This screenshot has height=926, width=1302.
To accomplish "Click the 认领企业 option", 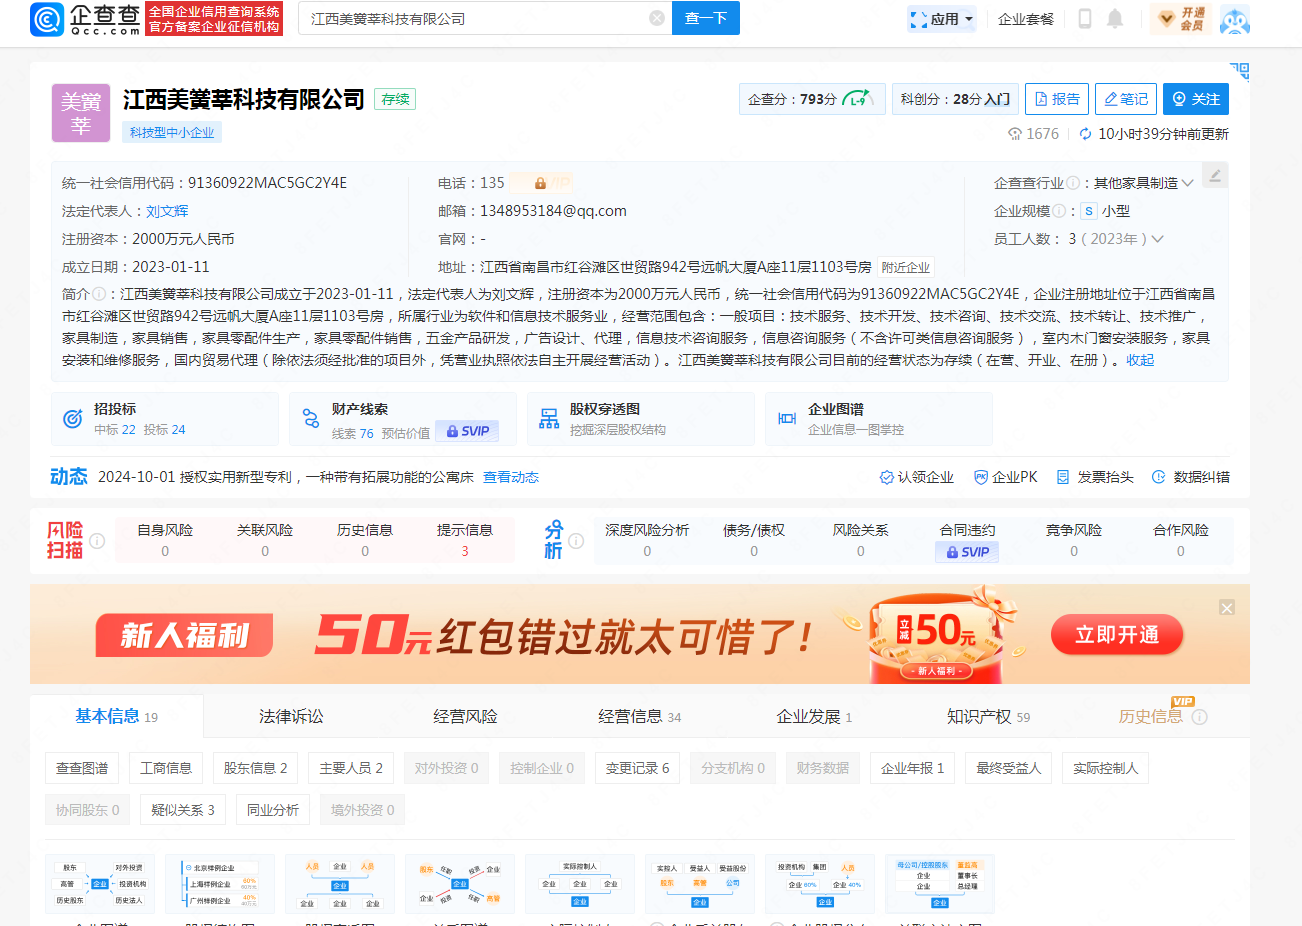I will [916, 478].
